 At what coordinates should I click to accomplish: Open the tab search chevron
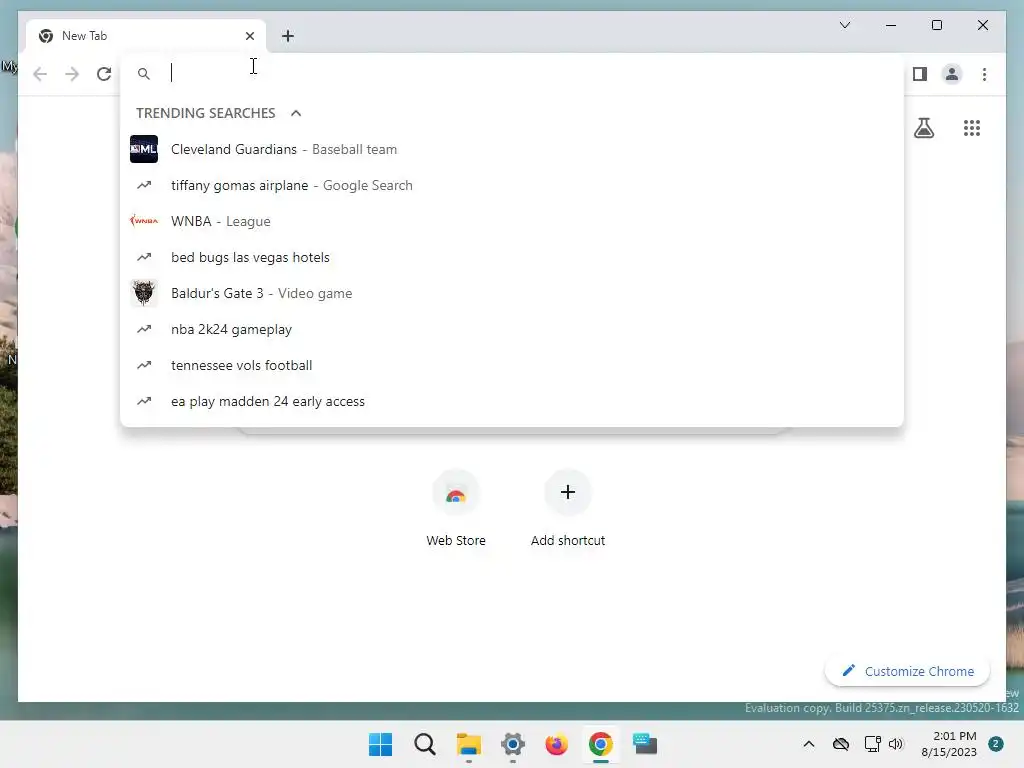point(844,25)
